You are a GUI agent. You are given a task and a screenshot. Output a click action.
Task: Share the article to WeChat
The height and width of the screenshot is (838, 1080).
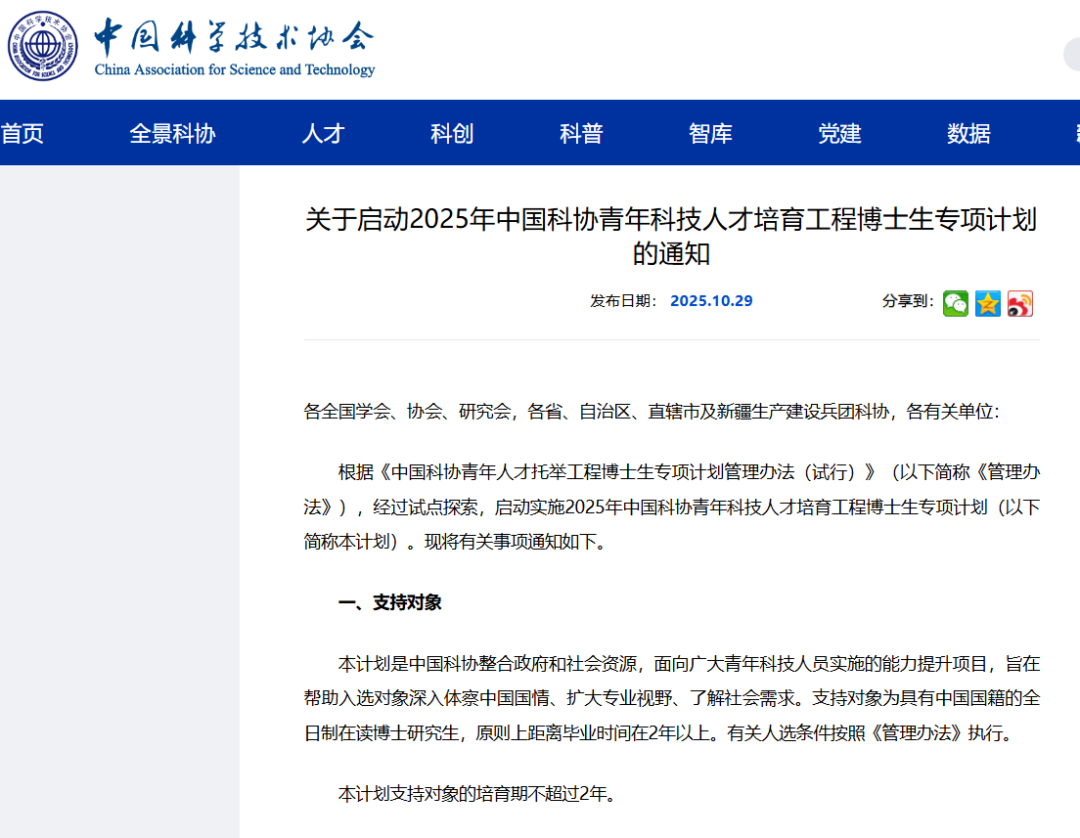[x=955, y=303]
